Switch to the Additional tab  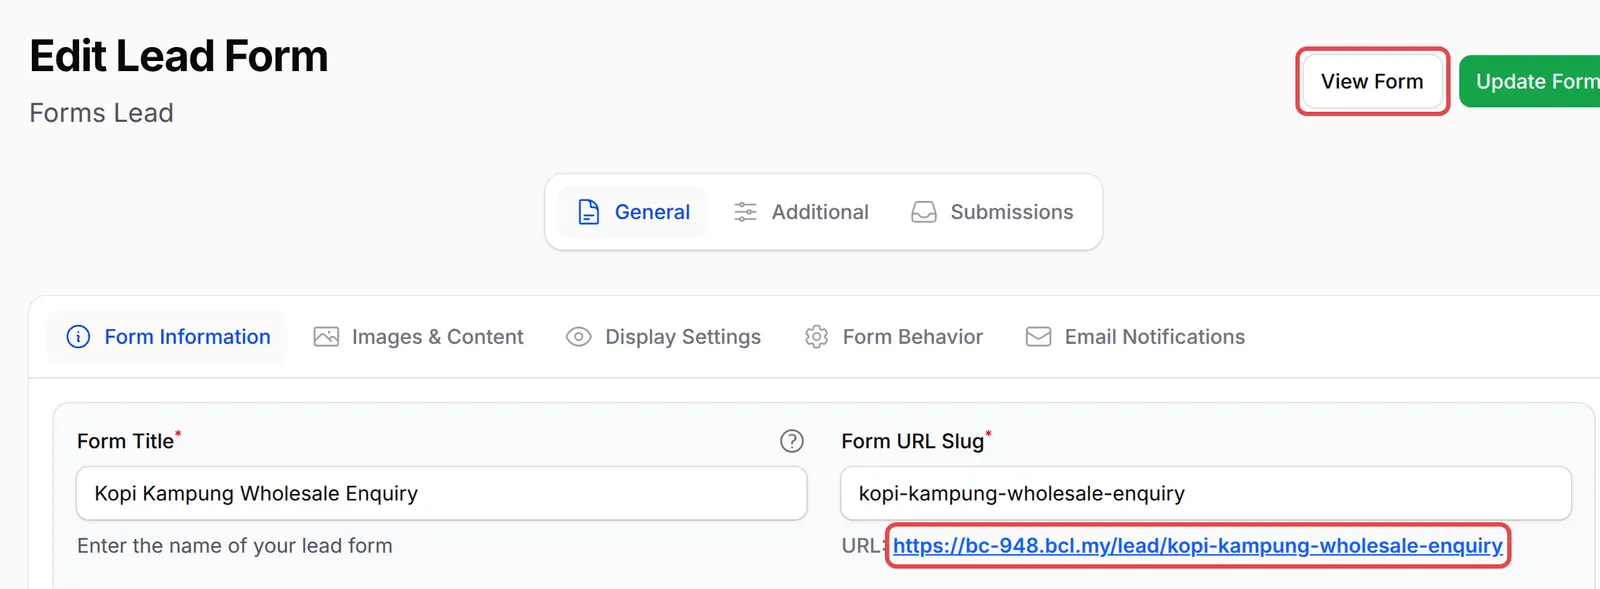coord(802,212)
